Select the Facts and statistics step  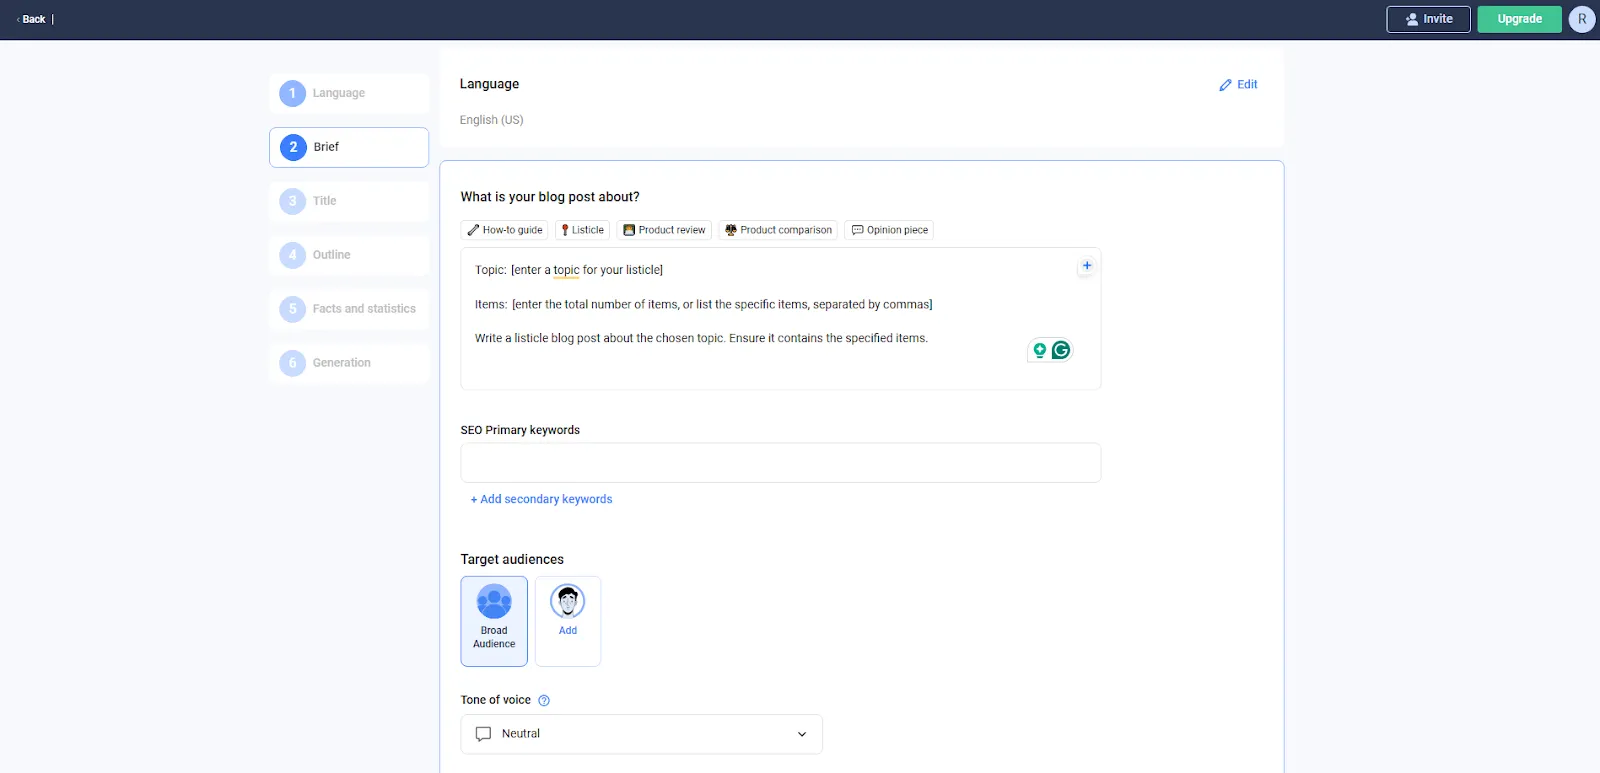[x=349, y=309]
